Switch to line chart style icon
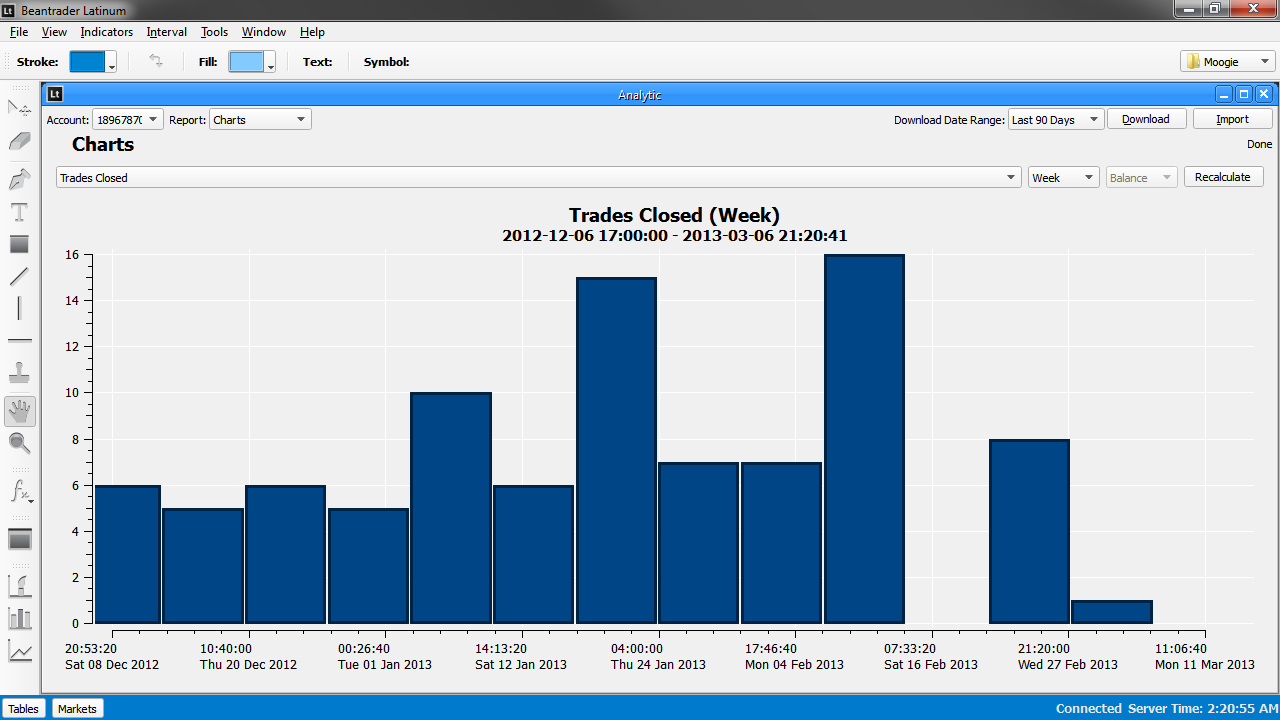 tap(19, 651)
